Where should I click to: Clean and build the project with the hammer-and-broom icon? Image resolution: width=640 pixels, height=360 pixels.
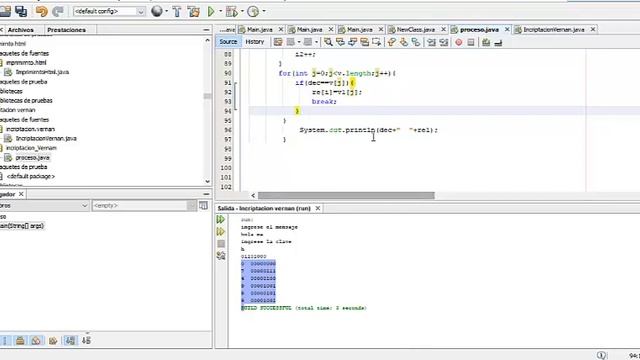tap(194, 11)
